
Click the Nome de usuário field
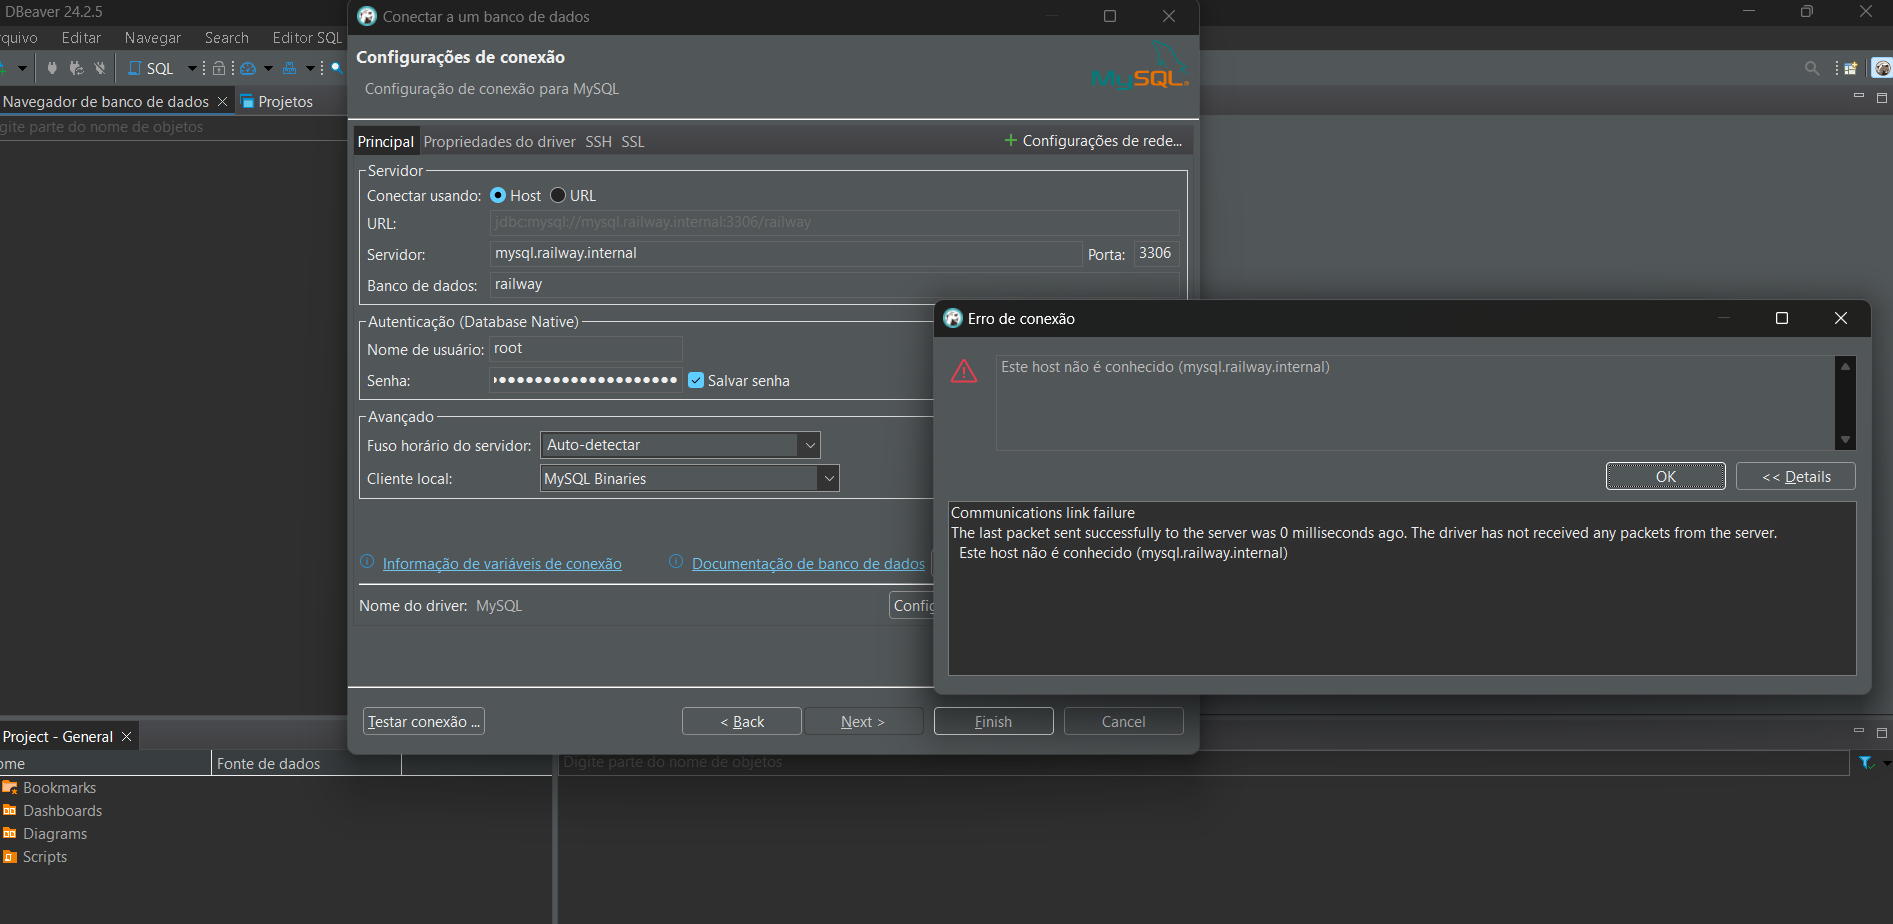point(586,348)
